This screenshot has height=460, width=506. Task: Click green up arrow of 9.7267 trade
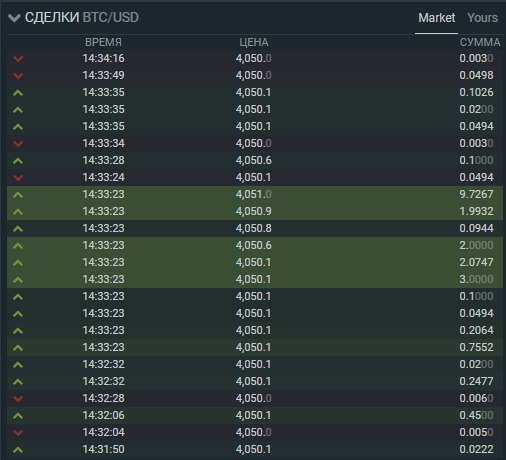[18, 195]
